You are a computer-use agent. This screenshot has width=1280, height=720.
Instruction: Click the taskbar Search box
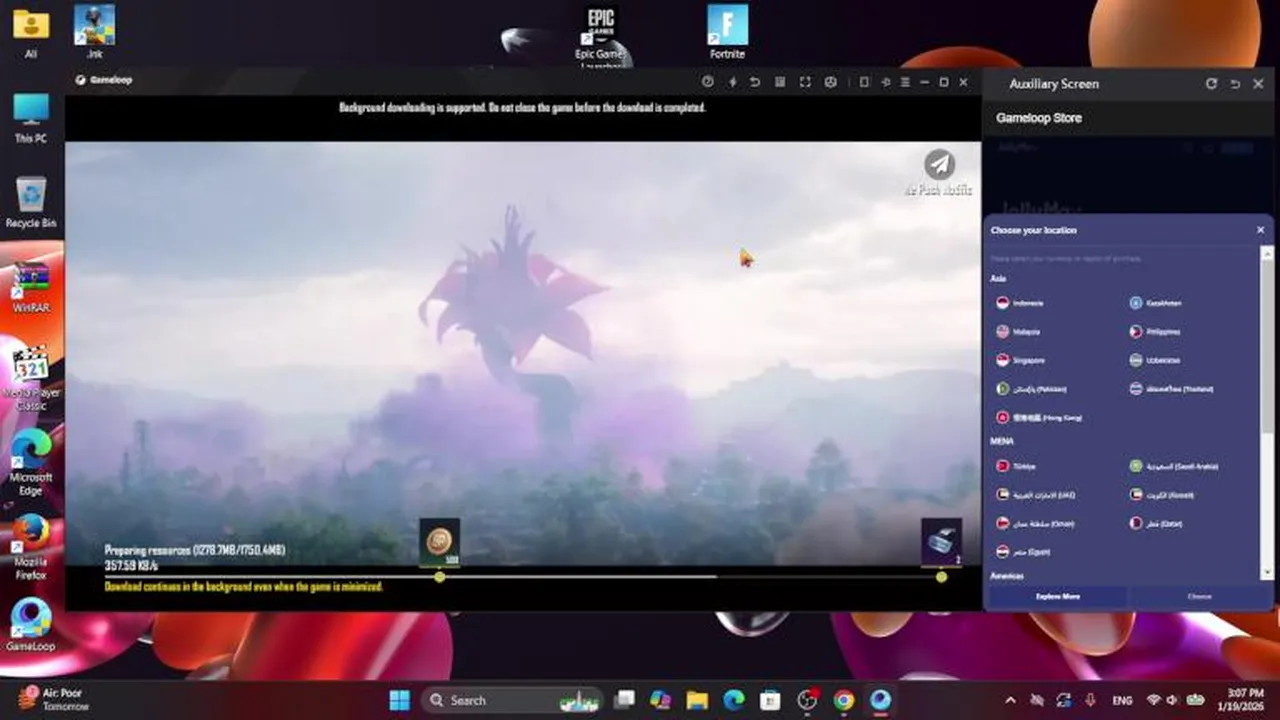click(x=512, y=700)
